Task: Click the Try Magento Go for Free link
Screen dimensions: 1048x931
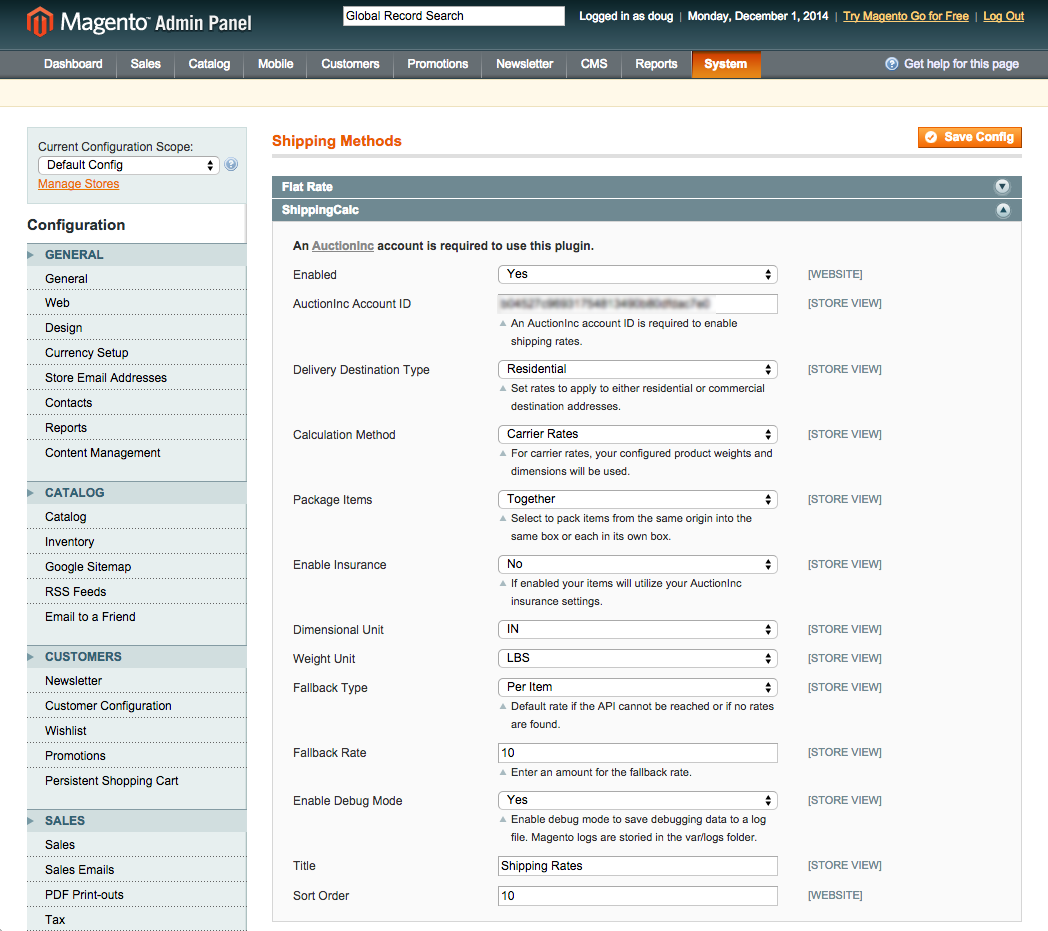Action: [x=906, y=16]
